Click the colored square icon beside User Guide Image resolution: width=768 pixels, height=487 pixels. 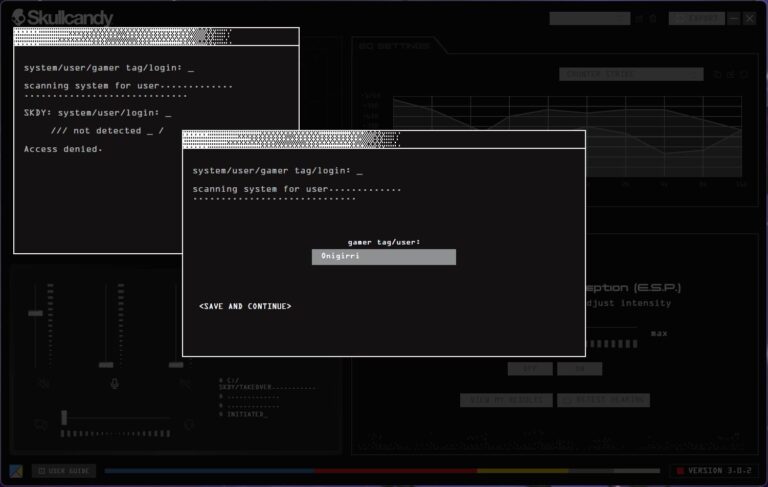pyautogui.click(x=16, y=470)
